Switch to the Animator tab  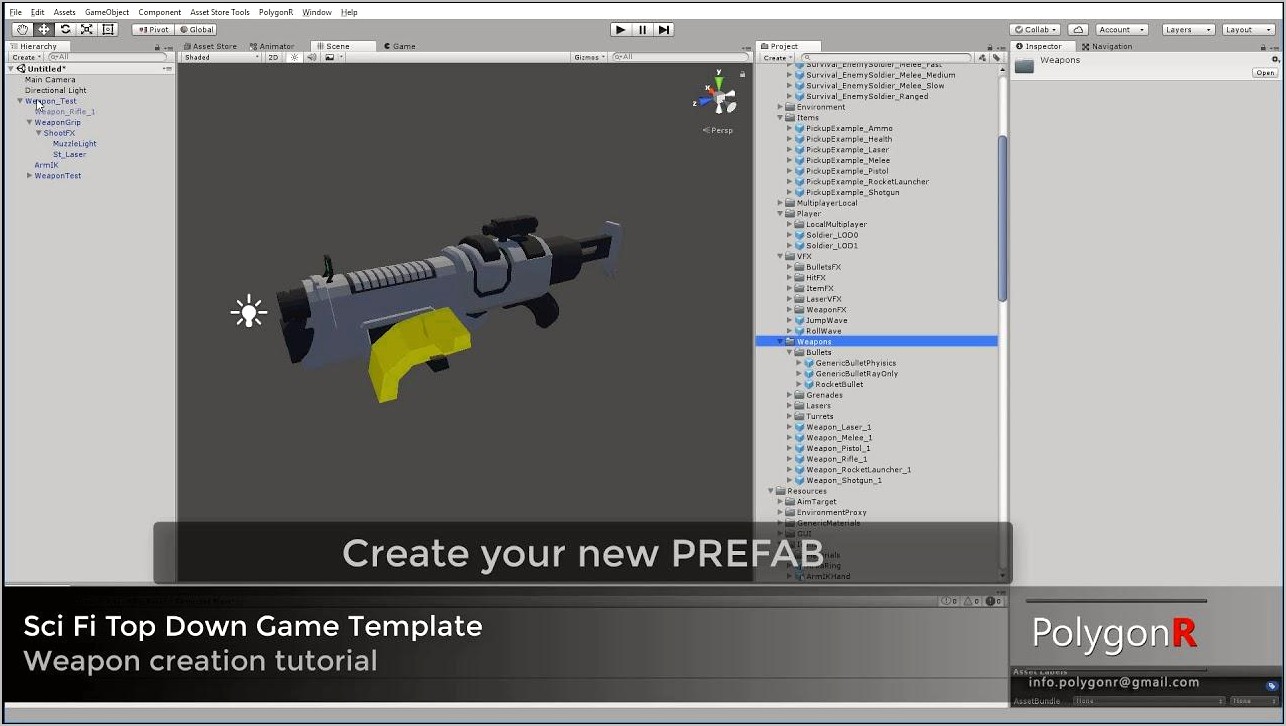click(x=272, y=46)
